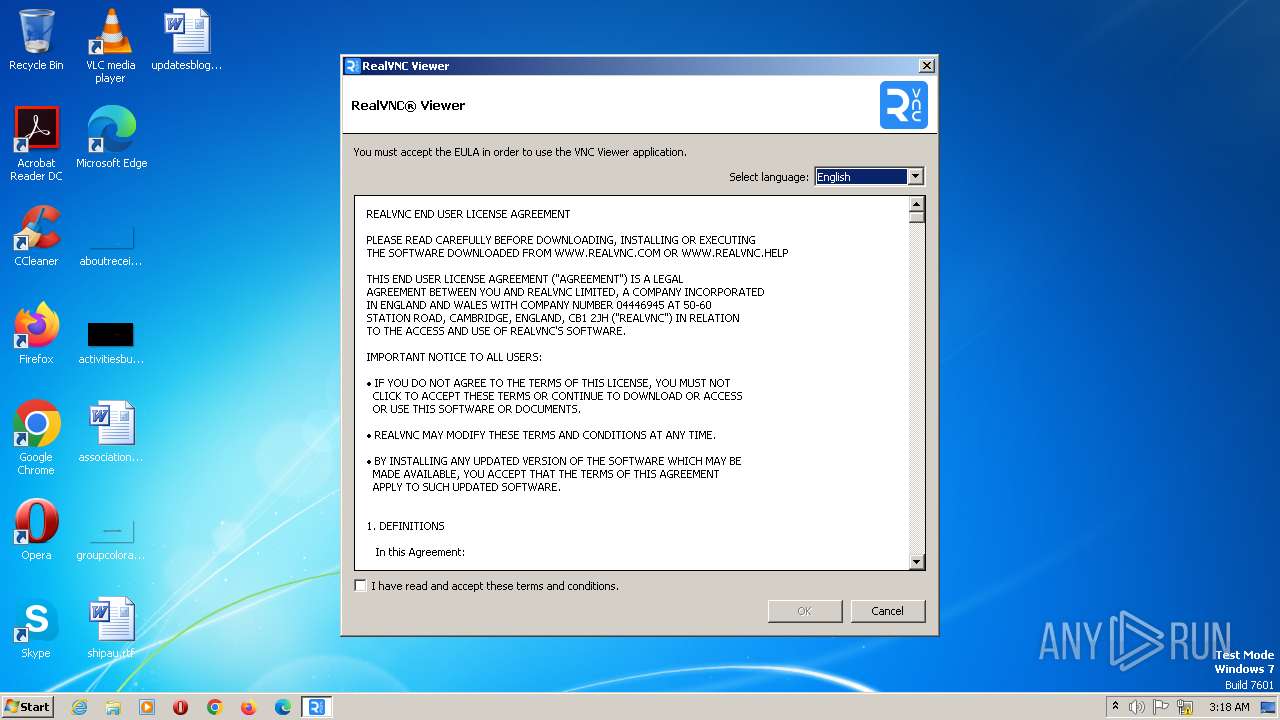The image size is (1280, 720).
Task: Open the association… Word document
Action: [111, 431]
